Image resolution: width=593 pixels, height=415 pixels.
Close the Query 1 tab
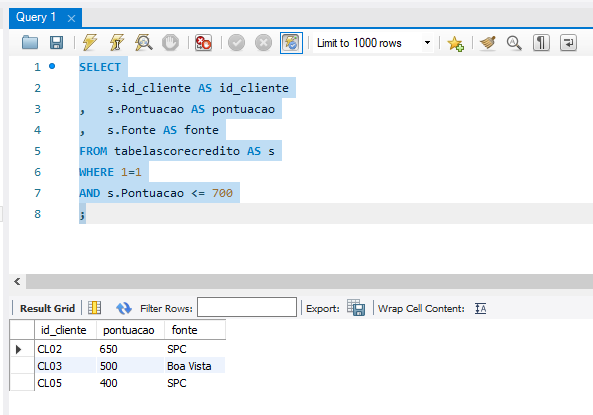pyautogui.click(x=71, y=18)
